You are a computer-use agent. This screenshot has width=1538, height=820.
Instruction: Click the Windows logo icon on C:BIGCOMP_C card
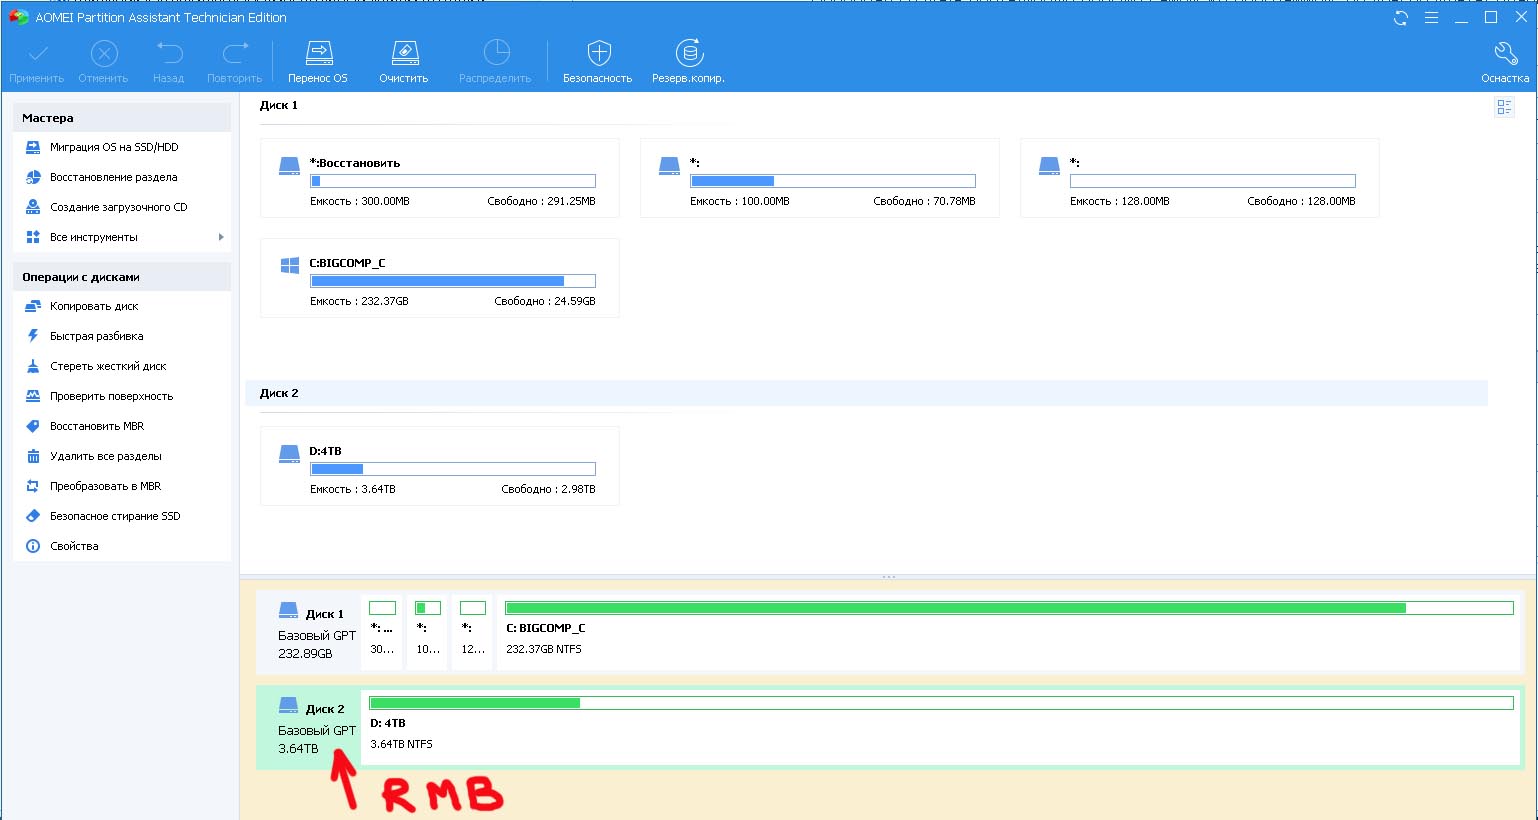[290, 265]
